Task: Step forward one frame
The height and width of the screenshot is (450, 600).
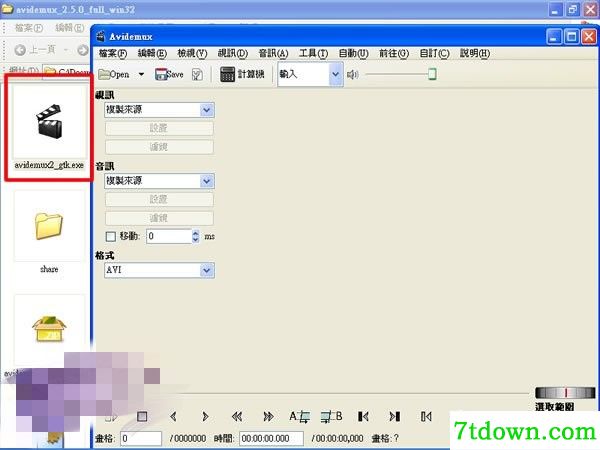Action: point(205,416)
